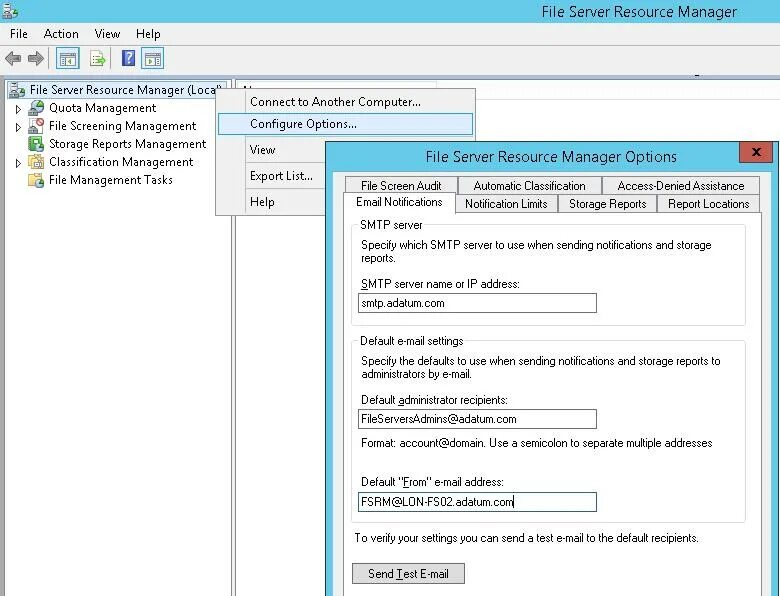Click the File Server Resource Manager title icon
The height and width of the screenshot is (596, 780).
click(9, 10)
